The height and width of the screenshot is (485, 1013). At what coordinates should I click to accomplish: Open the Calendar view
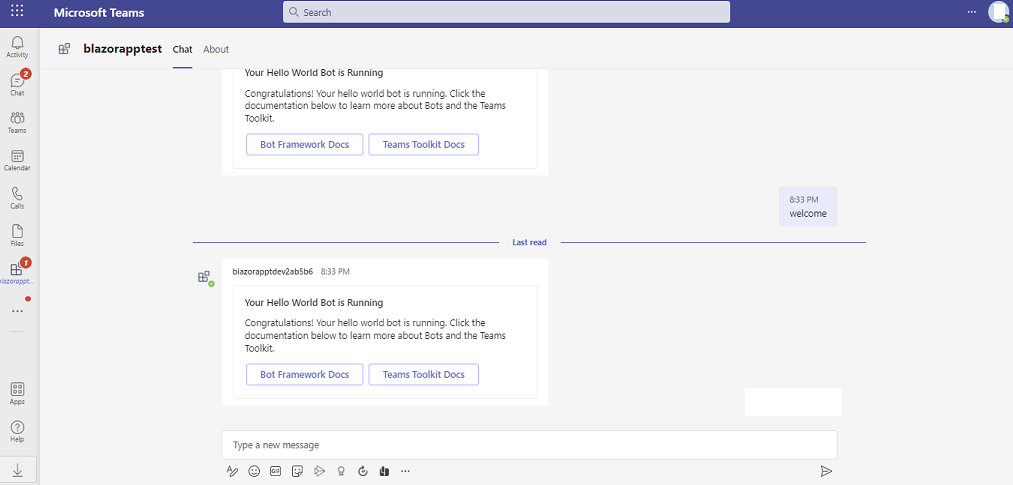17,160
